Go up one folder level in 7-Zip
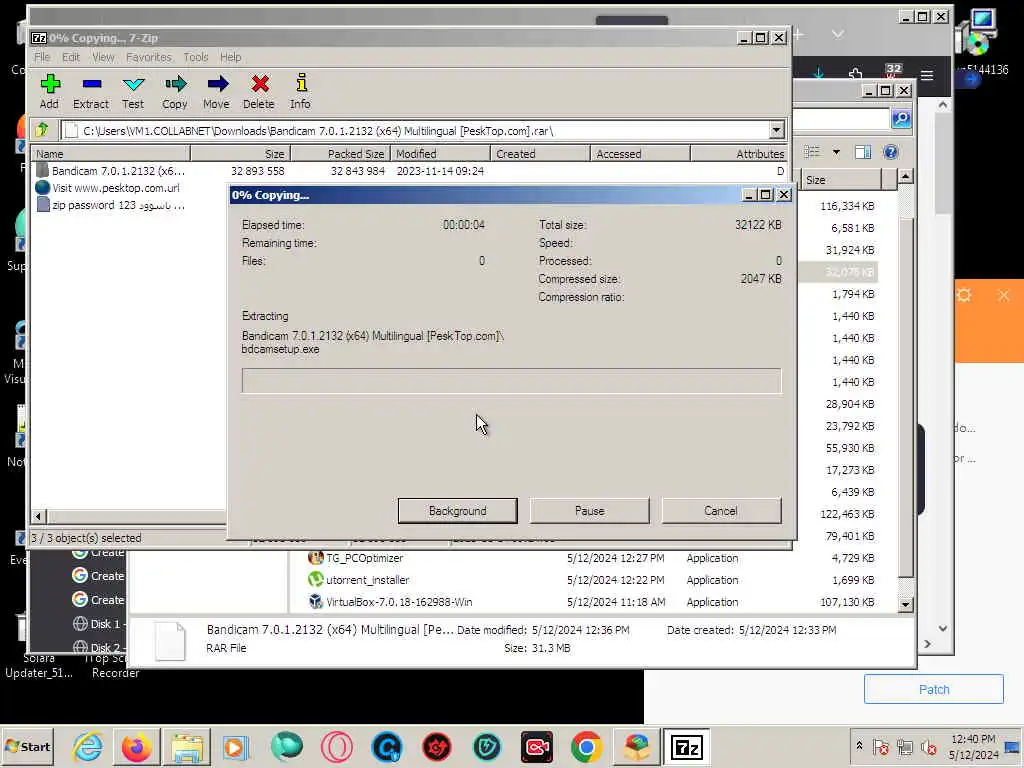 pyautogui.click(x=42, y=130)
